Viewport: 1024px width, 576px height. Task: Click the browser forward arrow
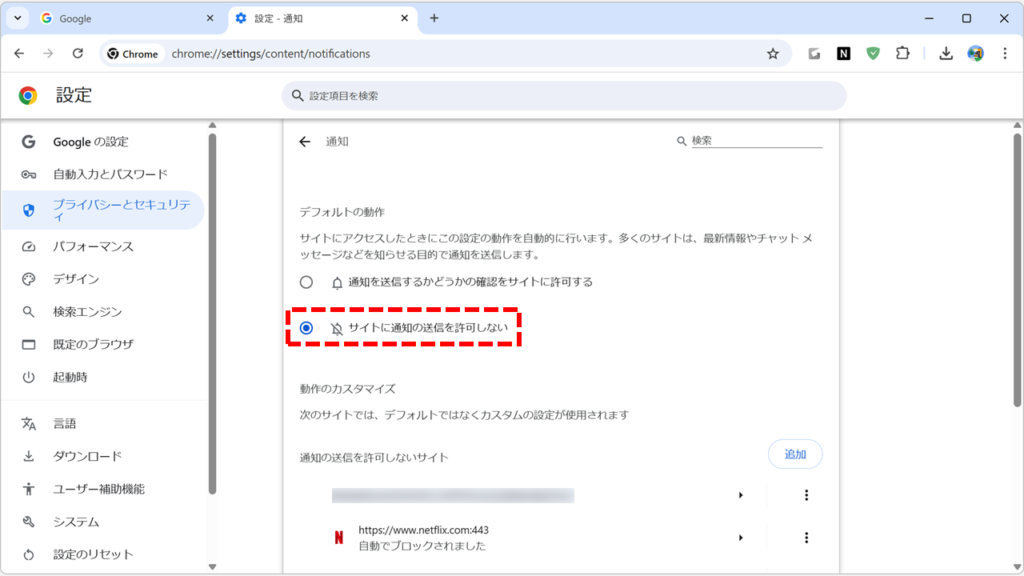point(48,54)
